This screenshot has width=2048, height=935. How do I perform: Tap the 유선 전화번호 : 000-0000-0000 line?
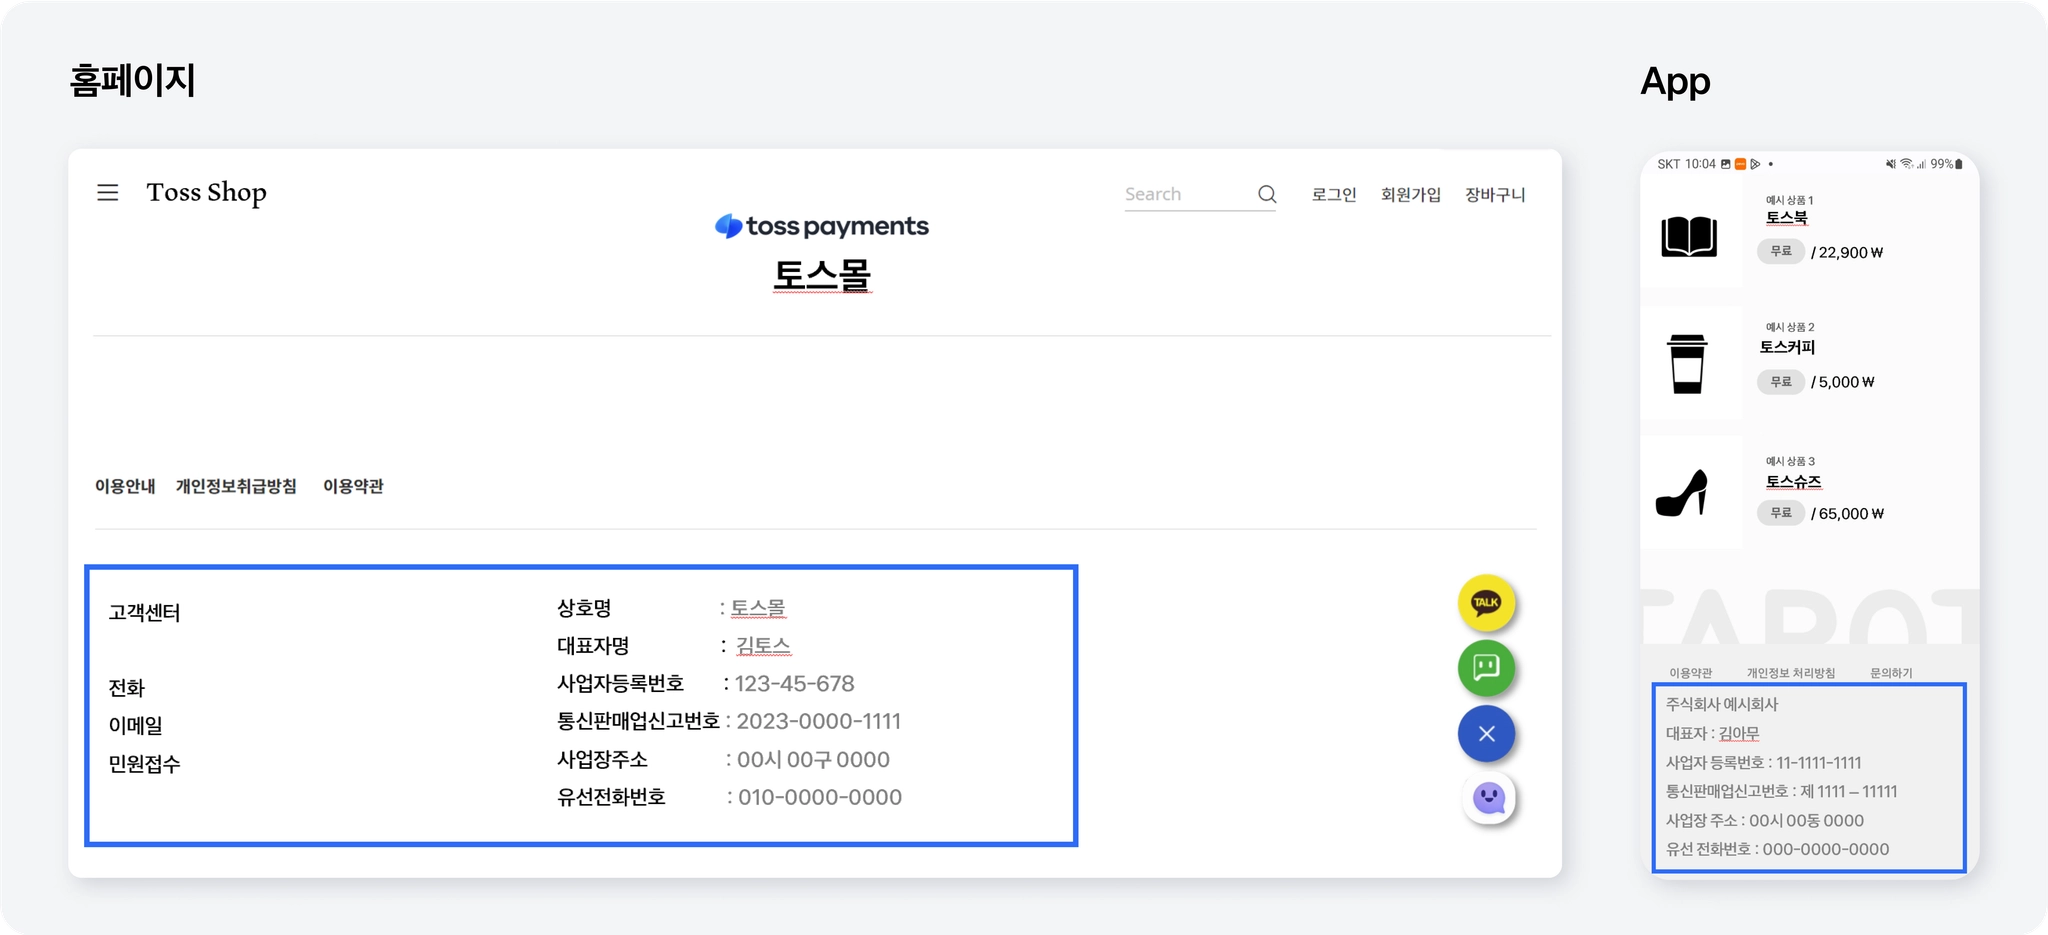tap(1778, 849)
